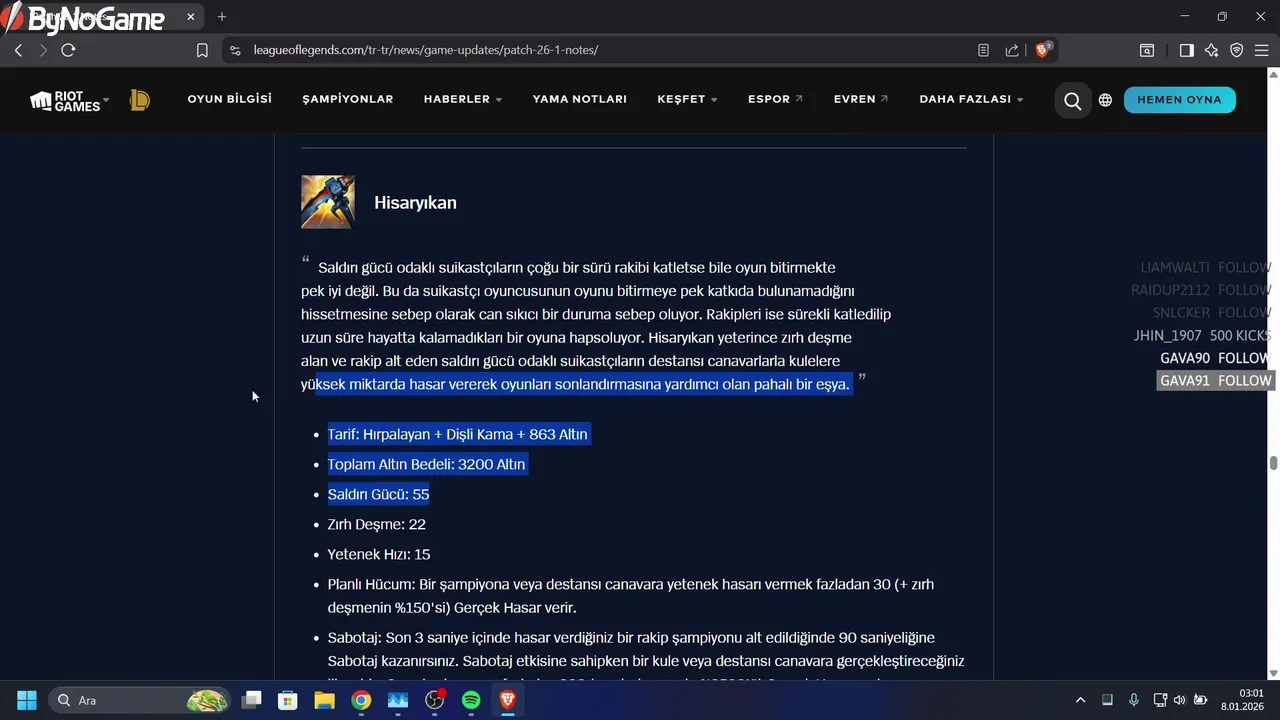Screen dimensions: 1280x720
Task: Click the address bar URL field
Action: 600,50
